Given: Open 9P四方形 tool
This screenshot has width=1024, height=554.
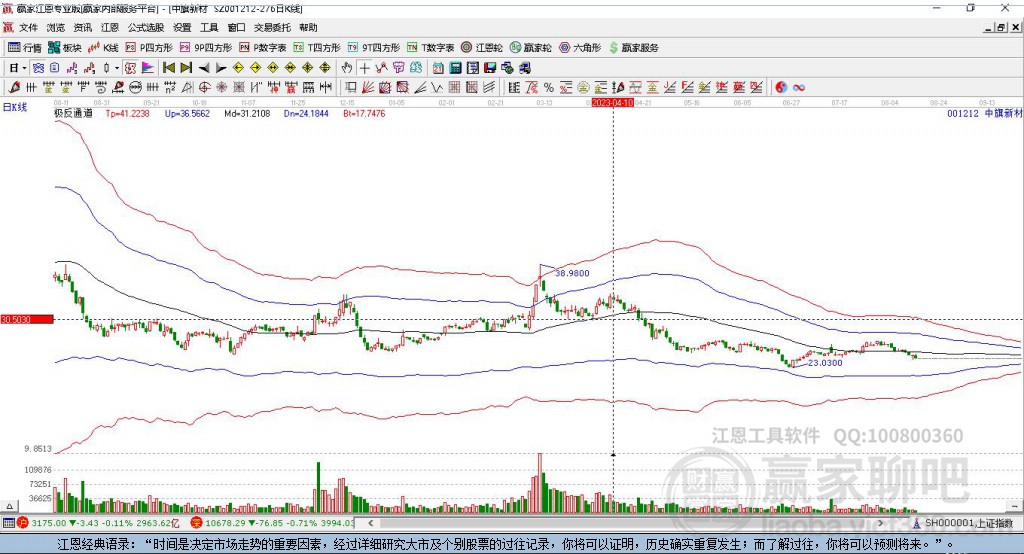Looking at the screenshot, I should (x=206, y=48).
